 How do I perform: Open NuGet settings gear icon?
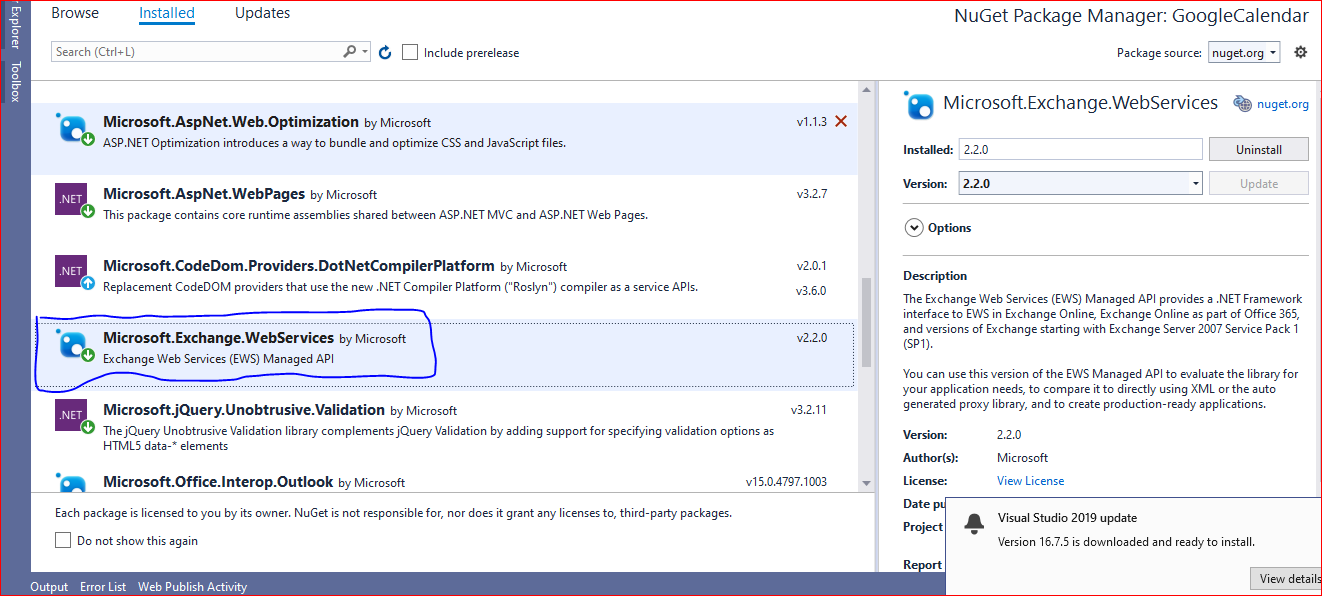click(1300, 52)
